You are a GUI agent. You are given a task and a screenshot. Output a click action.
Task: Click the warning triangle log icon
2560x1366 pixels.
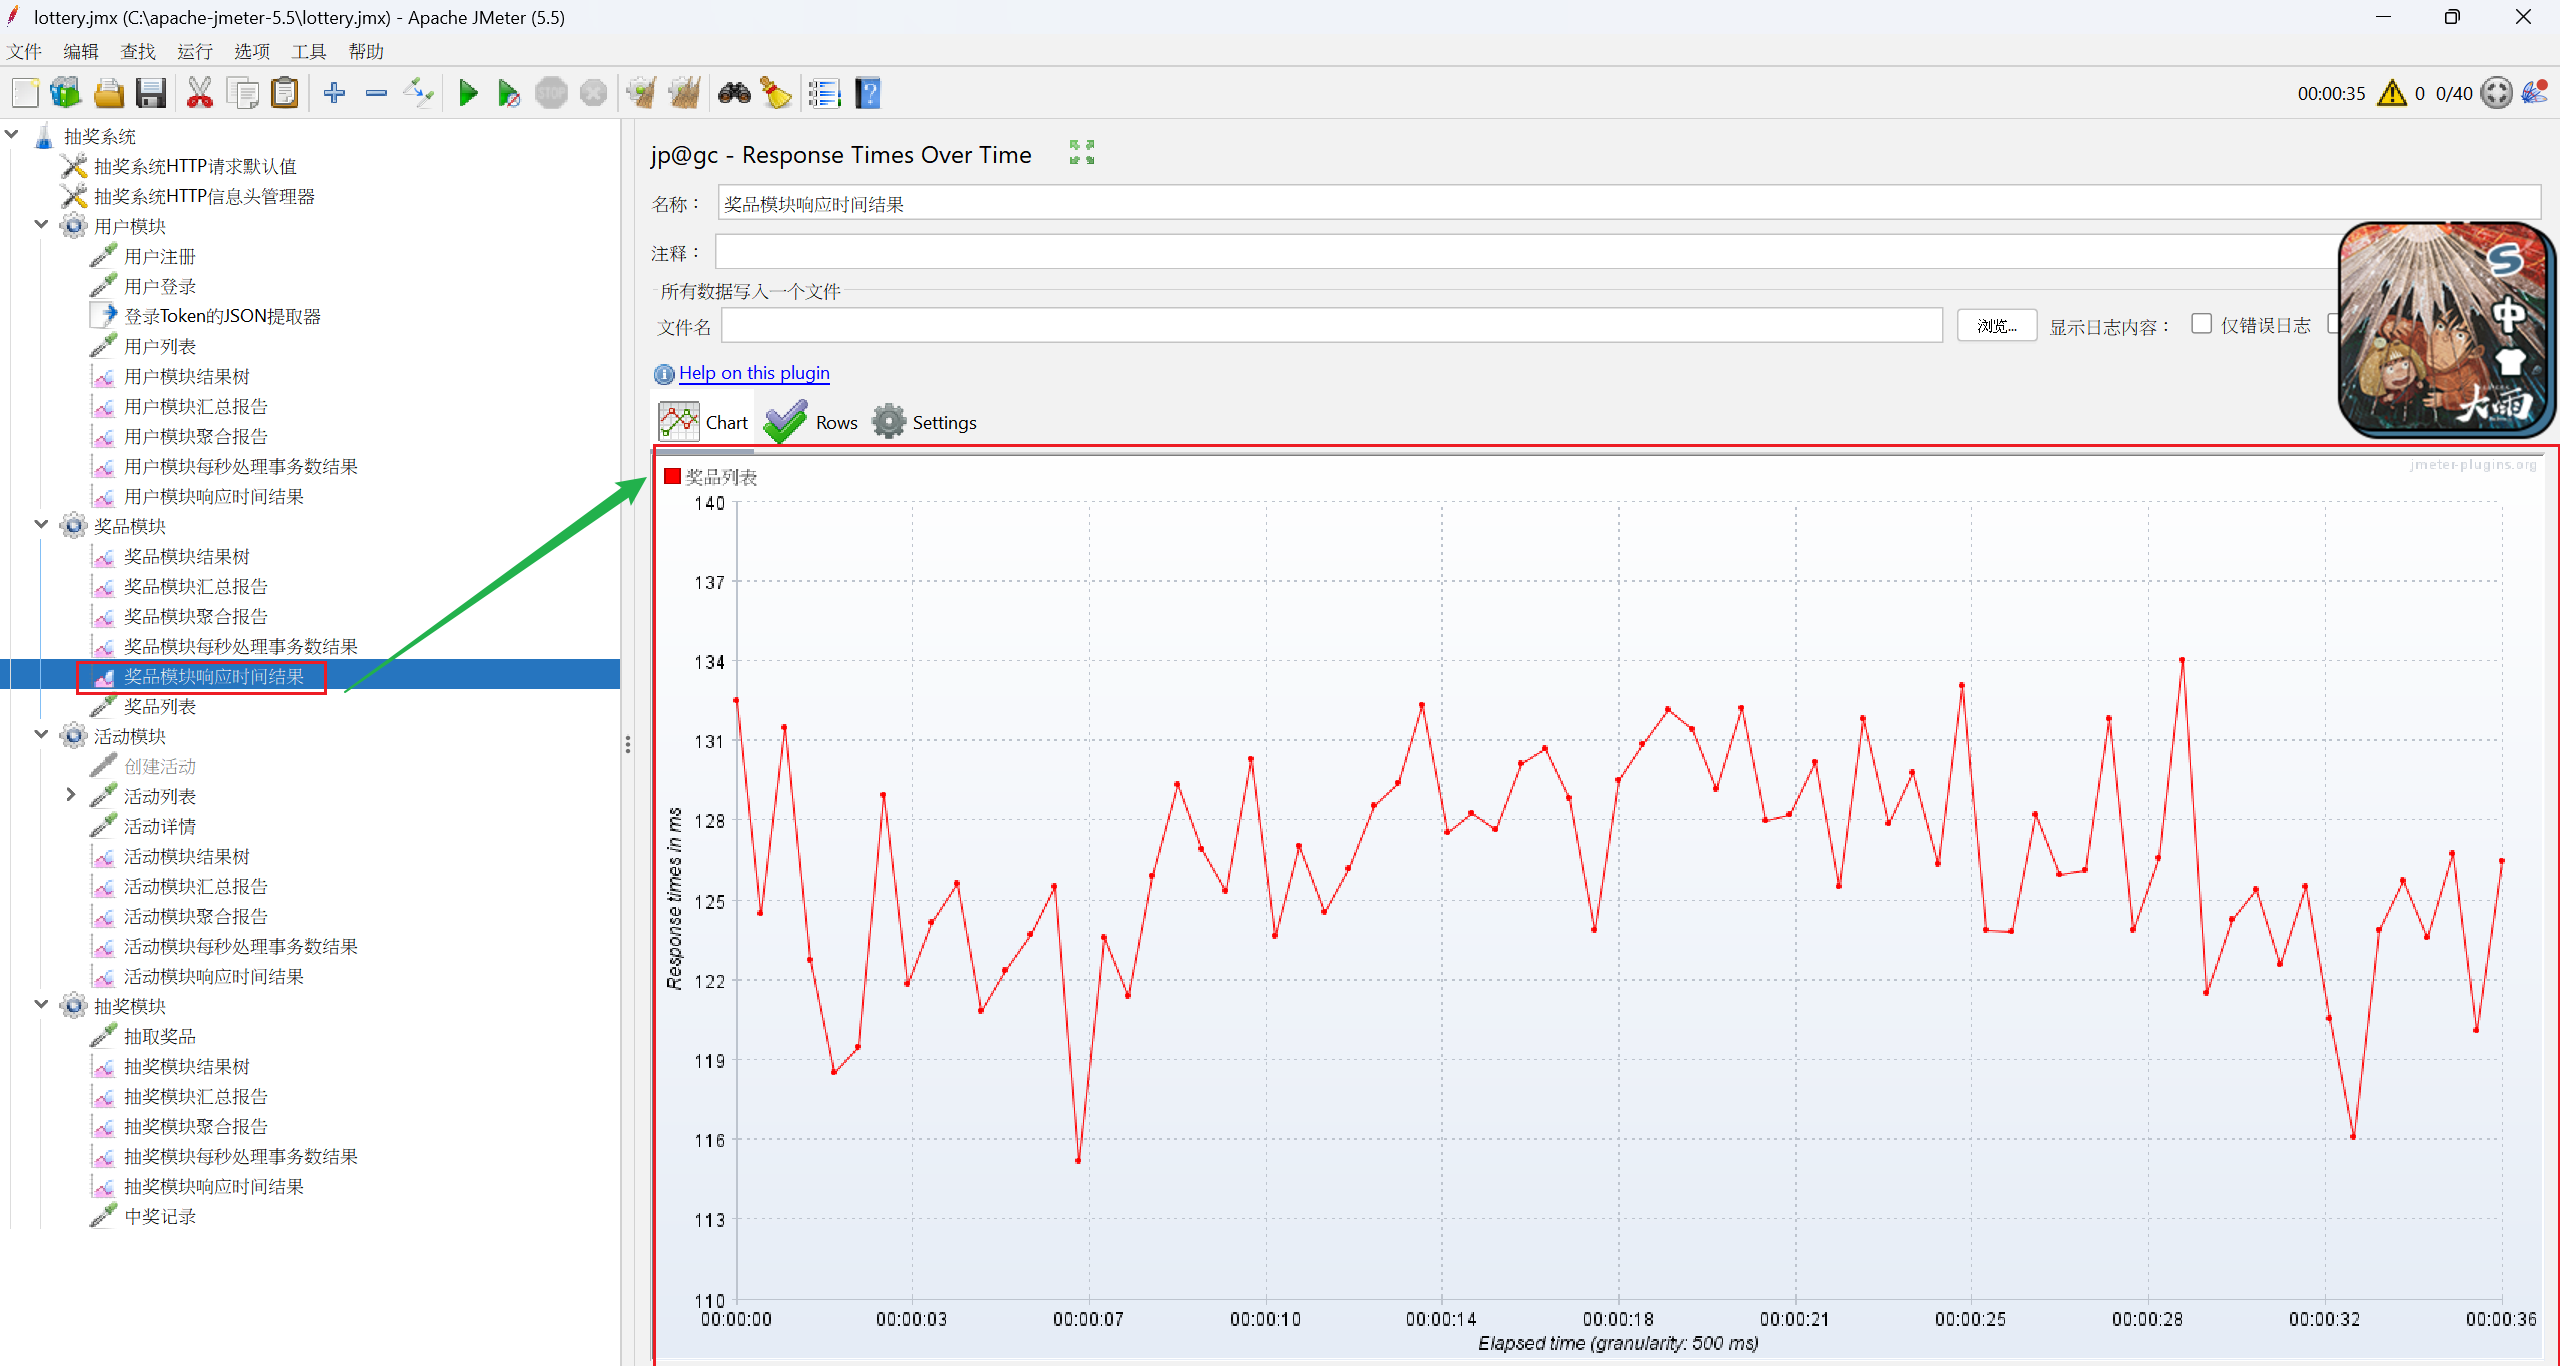[x=2391, y=93]
